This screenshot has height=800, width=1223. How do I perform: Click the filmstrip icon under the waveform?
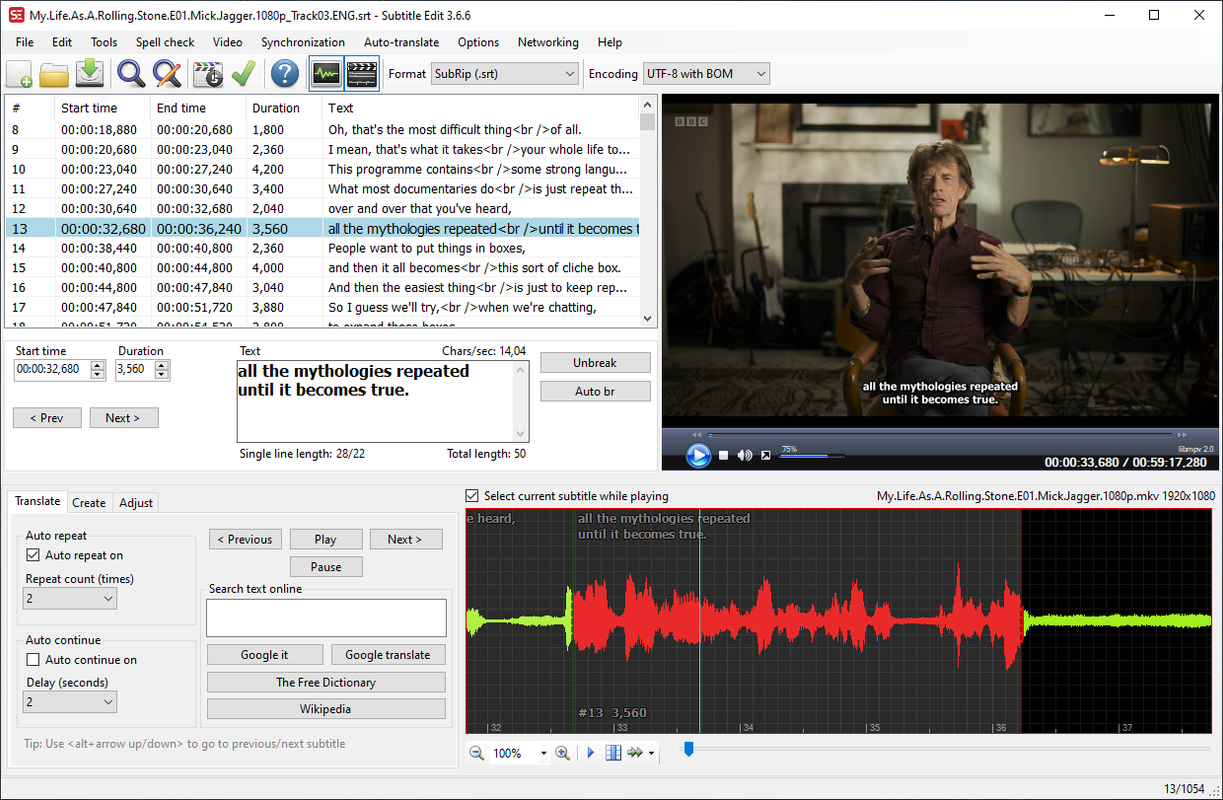point(613,753)
